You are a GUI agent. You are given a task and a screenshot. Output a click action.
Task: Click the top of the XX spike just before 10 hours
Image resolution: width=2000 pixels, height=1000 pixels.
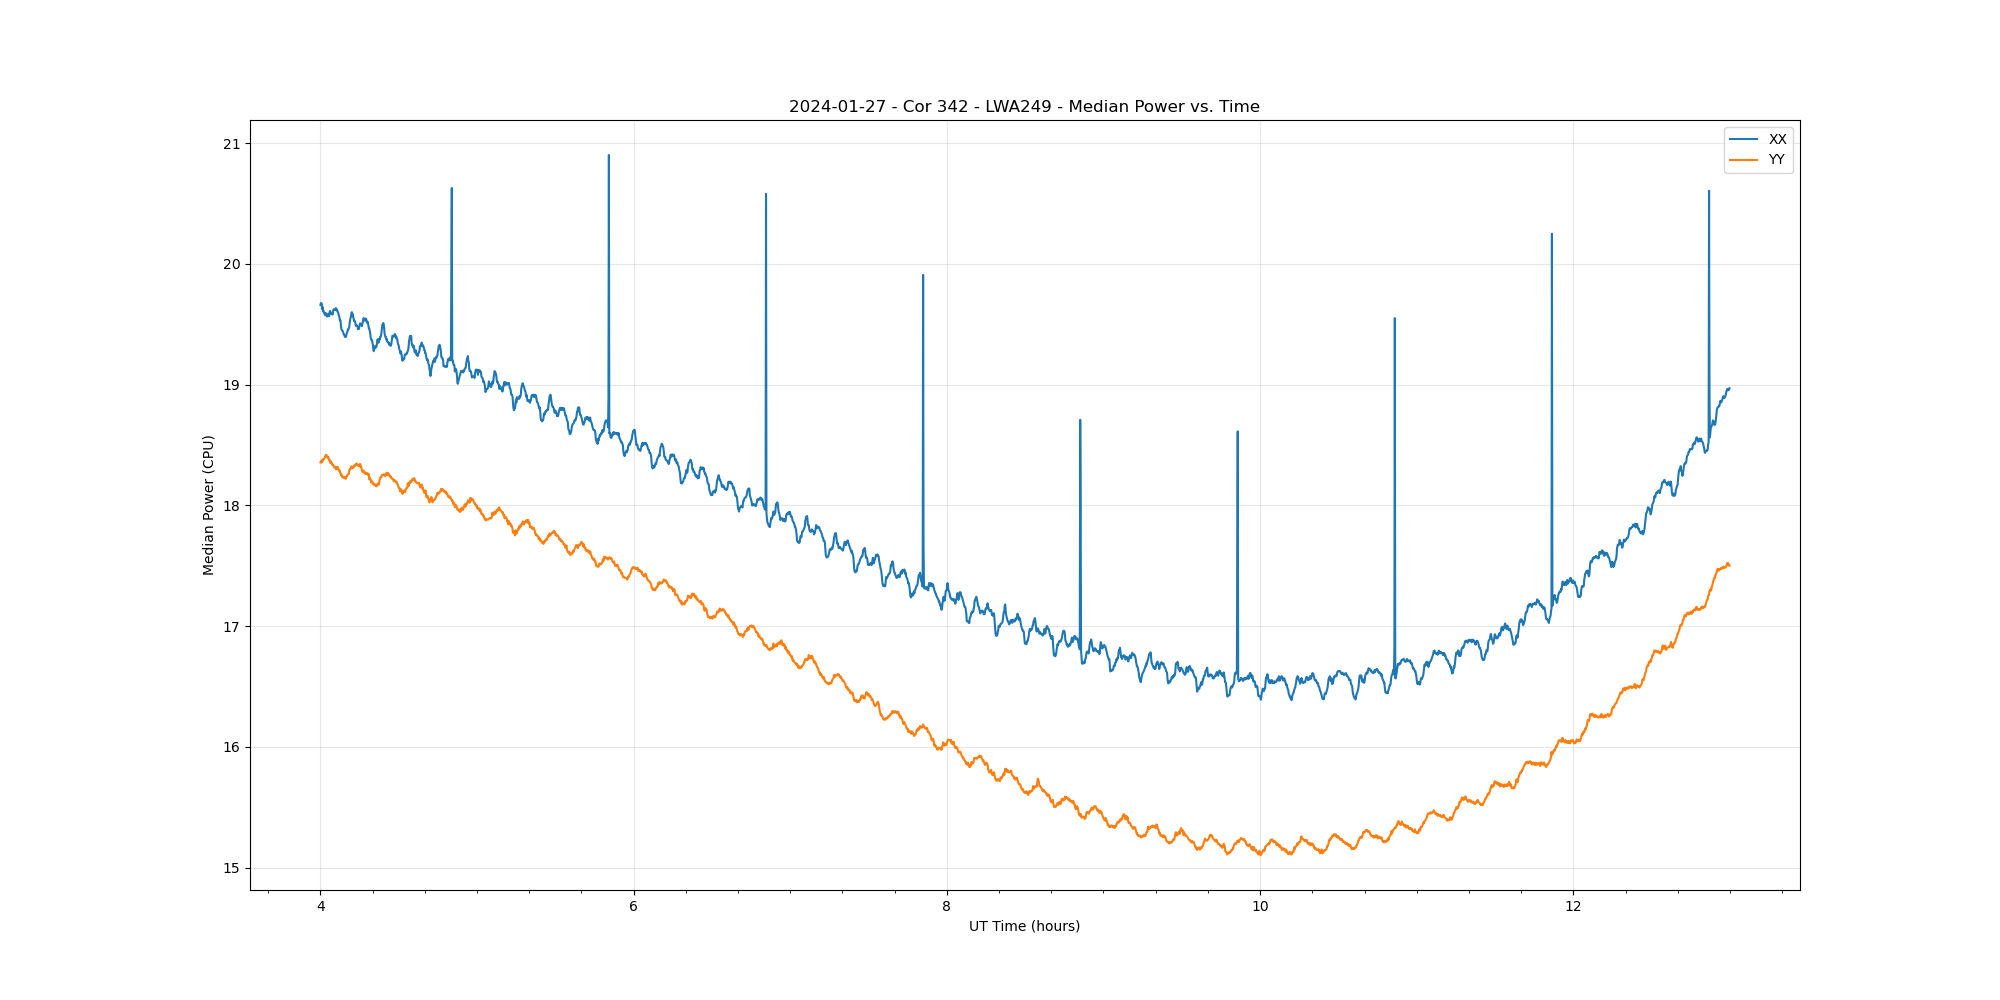pyautogui.click(x=1237, y=432)
